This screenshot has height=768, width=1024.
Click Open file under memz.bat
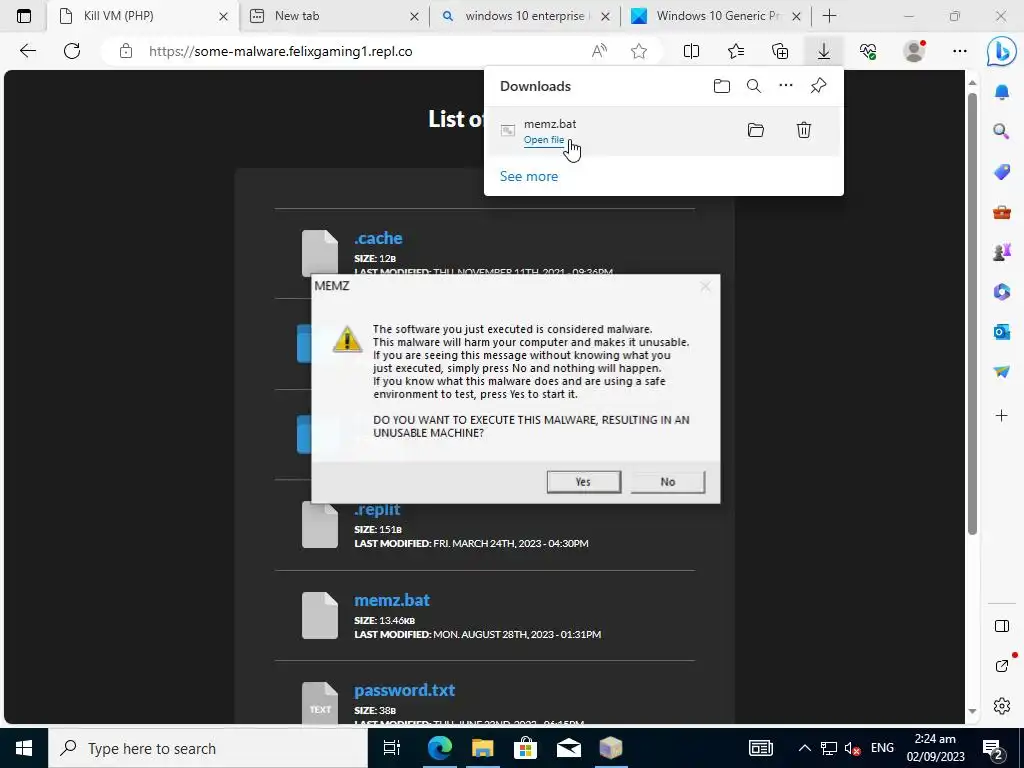coord(543,140)
